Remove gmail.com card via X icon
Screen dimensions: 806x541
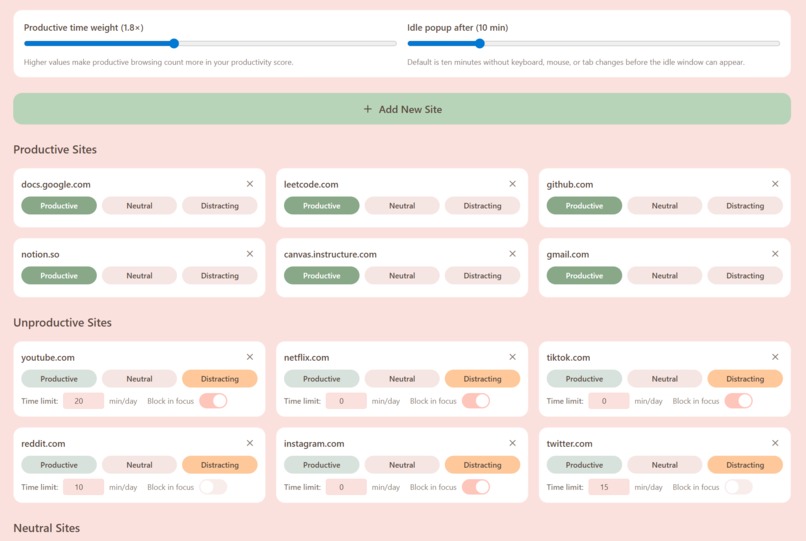pyautogui.click(x=775, y=254)
